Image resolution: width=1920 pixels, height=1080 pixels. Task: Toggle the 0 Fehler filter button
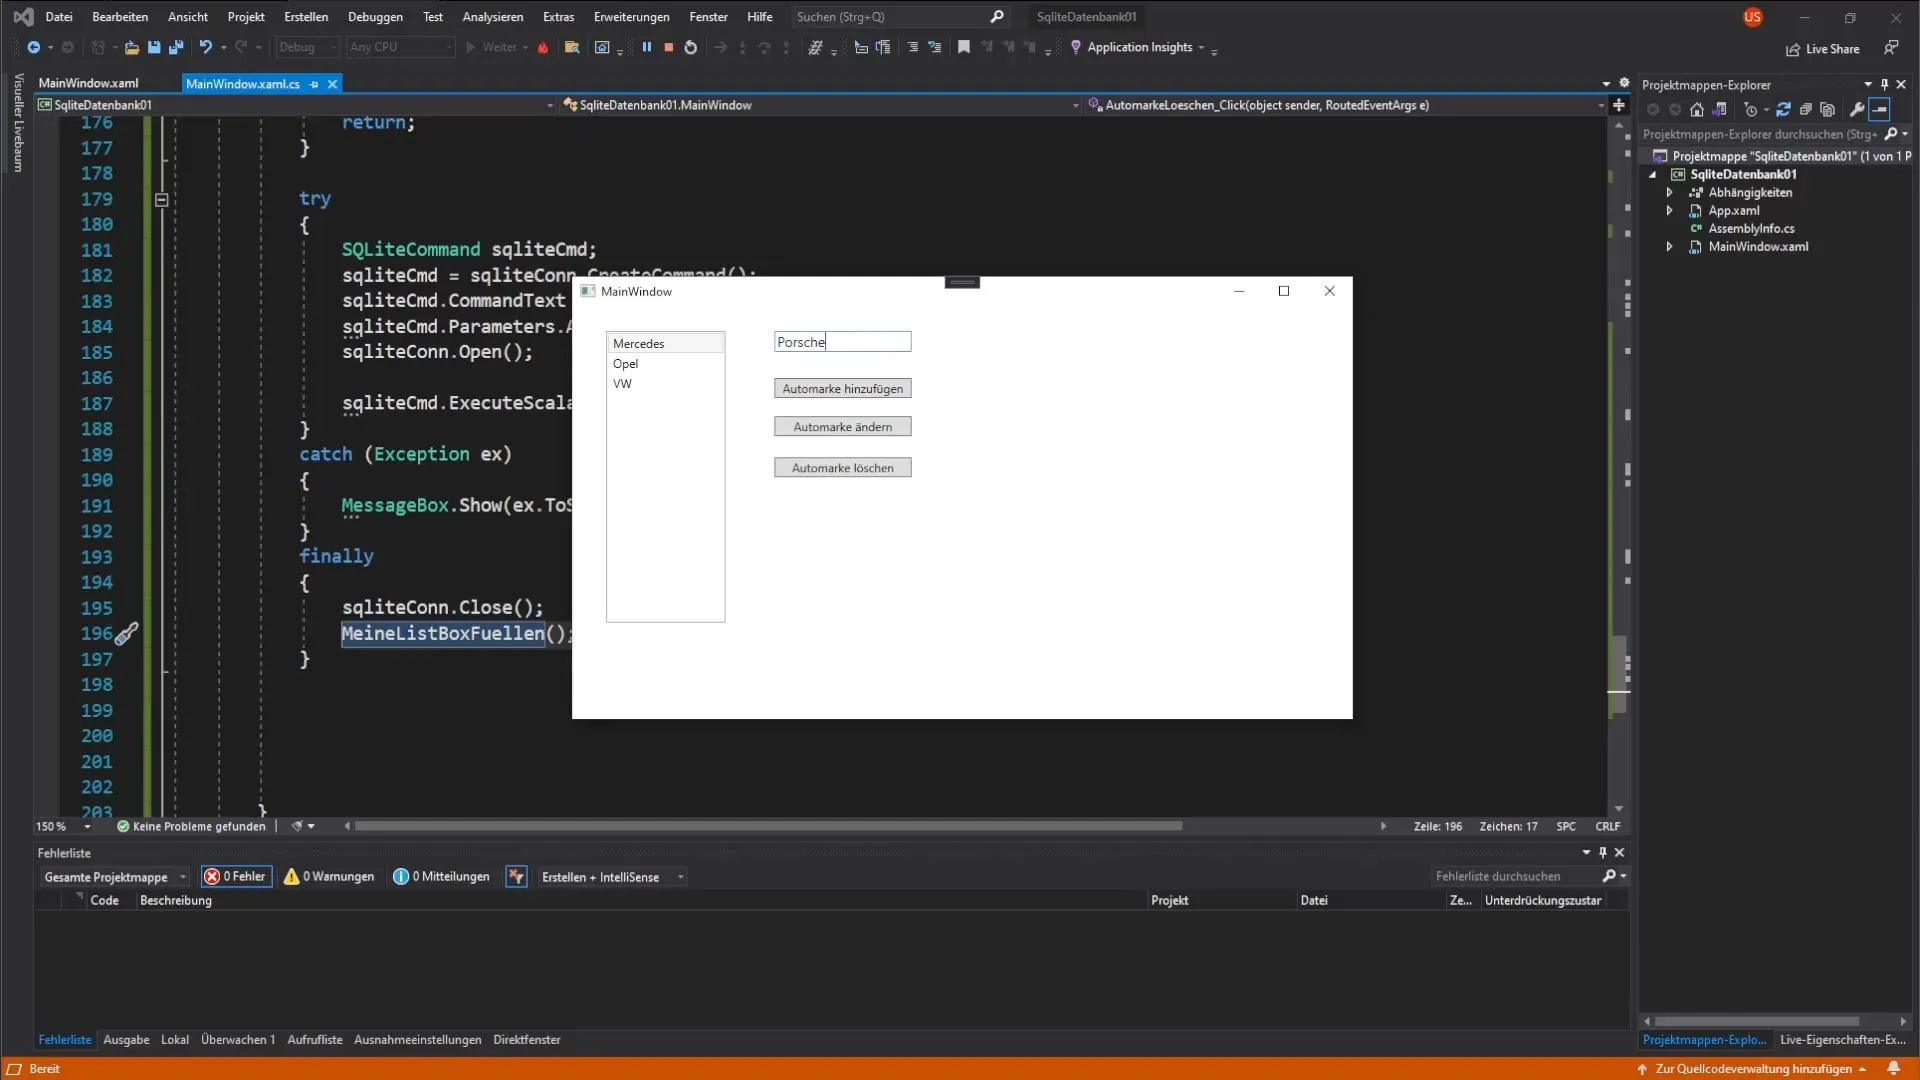236,877
